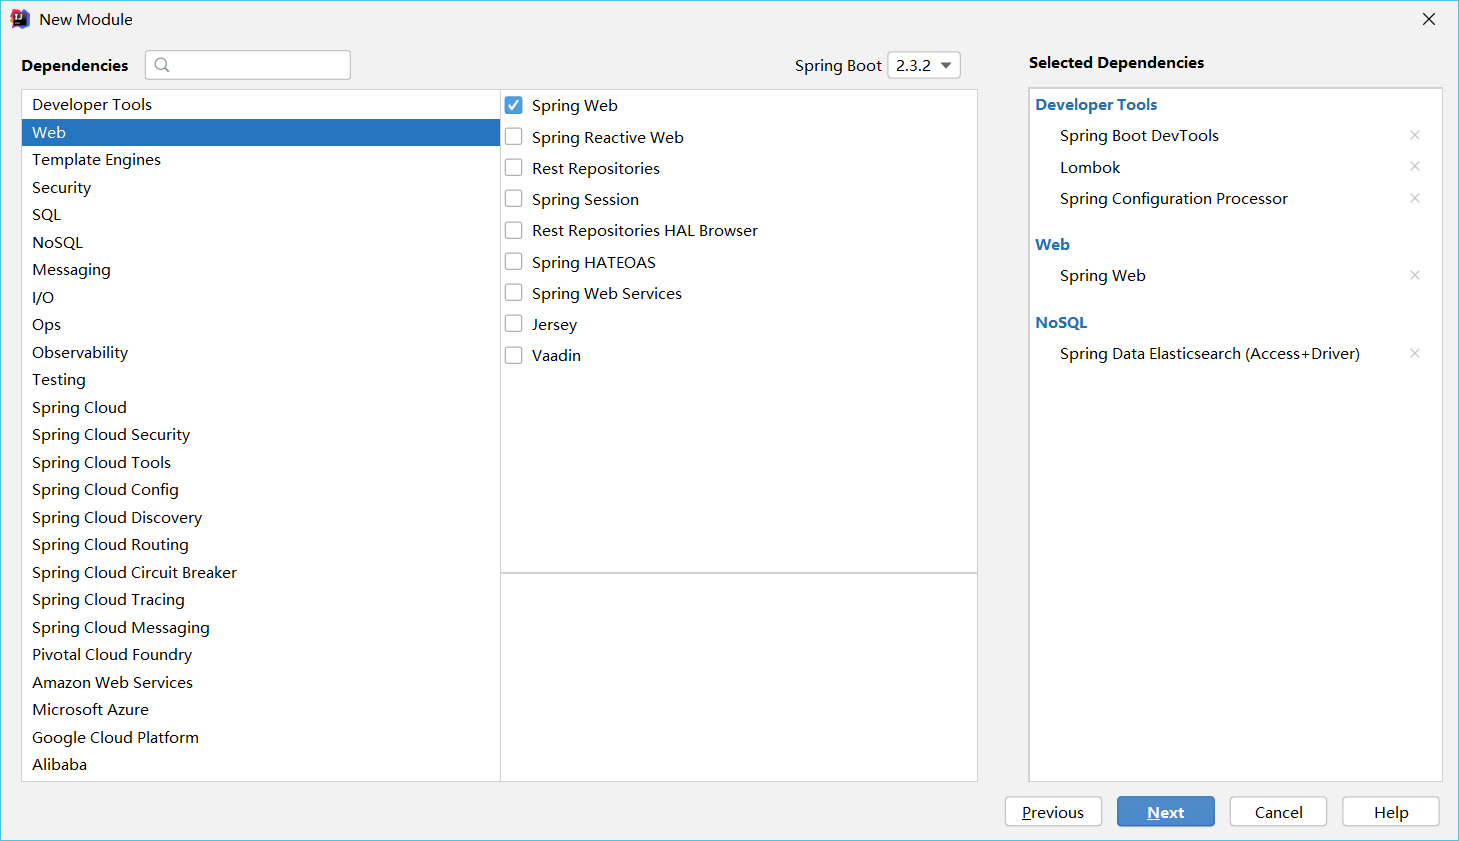Remove Spring Configuration Processor dependency
This screenshot has width=1459, height=841.
1415,198
